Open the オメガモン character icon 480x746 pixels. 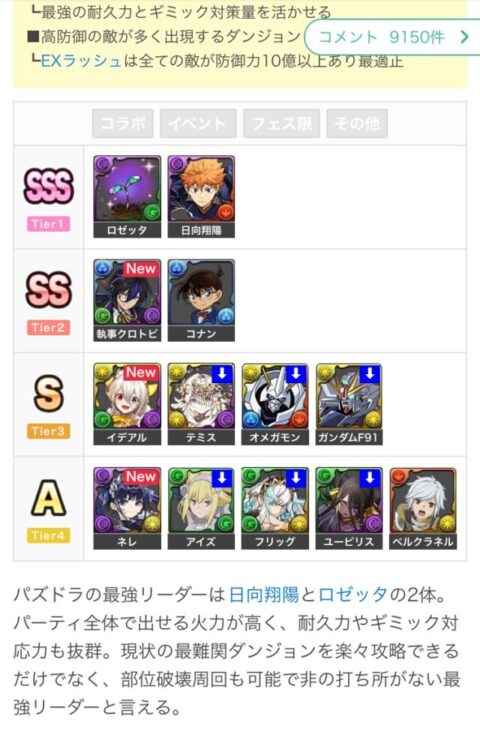(x=275, y=404)
